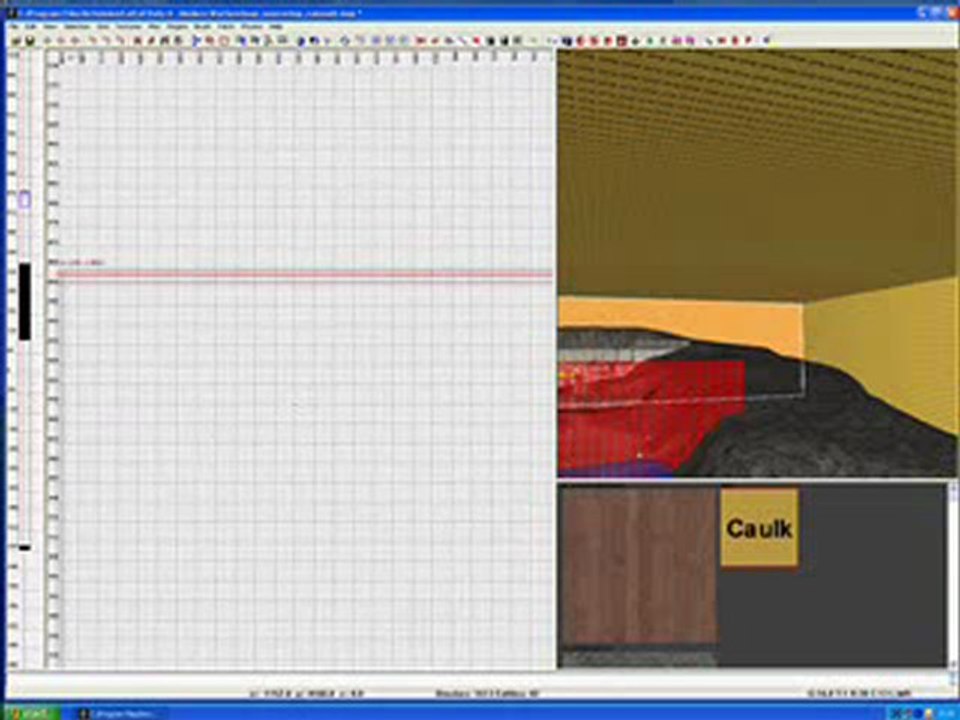
Task: Click the Save map toolbar icon
Action: tap(30, 41)
